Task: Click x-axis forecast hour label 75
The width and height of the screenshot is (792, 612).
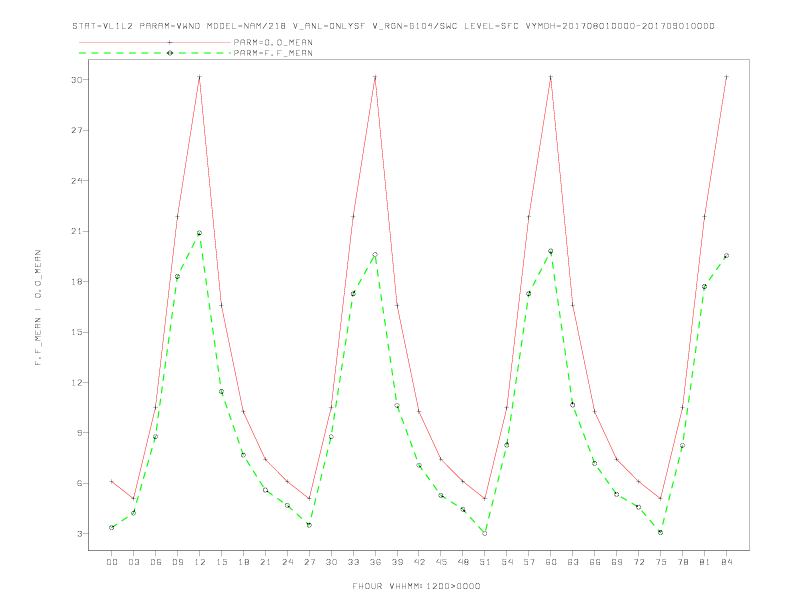Action: 661,562
